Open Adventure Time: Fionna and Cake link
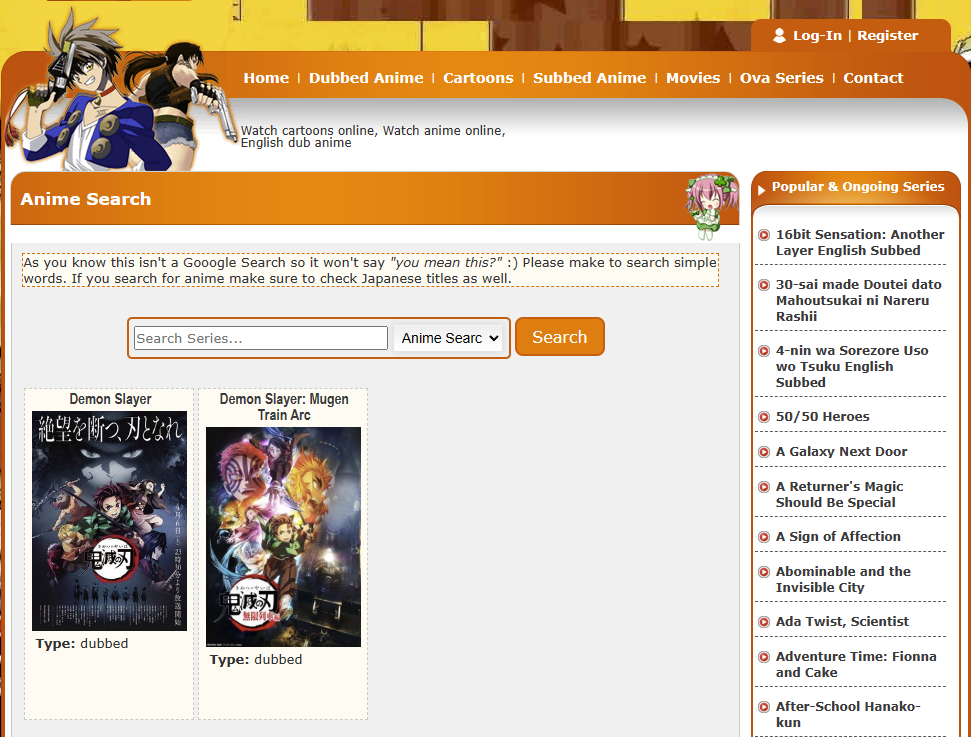The image size is (971, 737). point(856,664)
